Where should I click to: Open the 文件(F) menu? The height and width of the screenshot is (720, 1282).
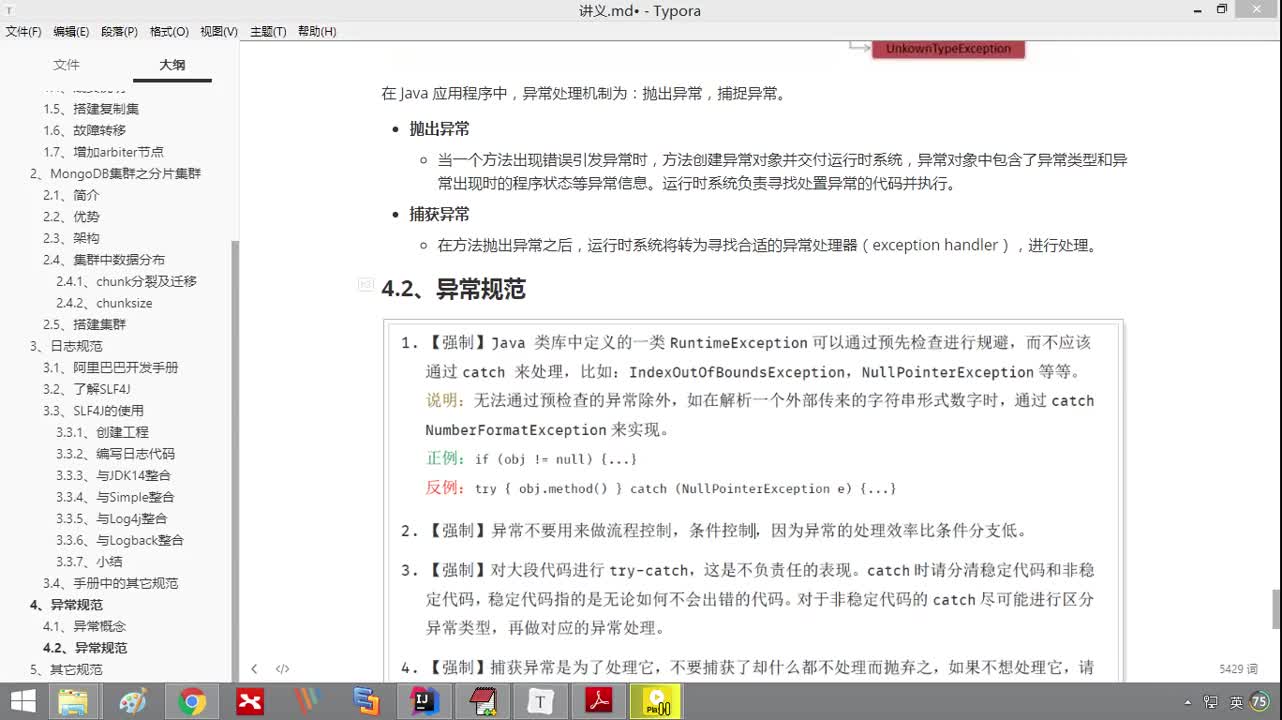pyautogui.click(x=24, y=32)
